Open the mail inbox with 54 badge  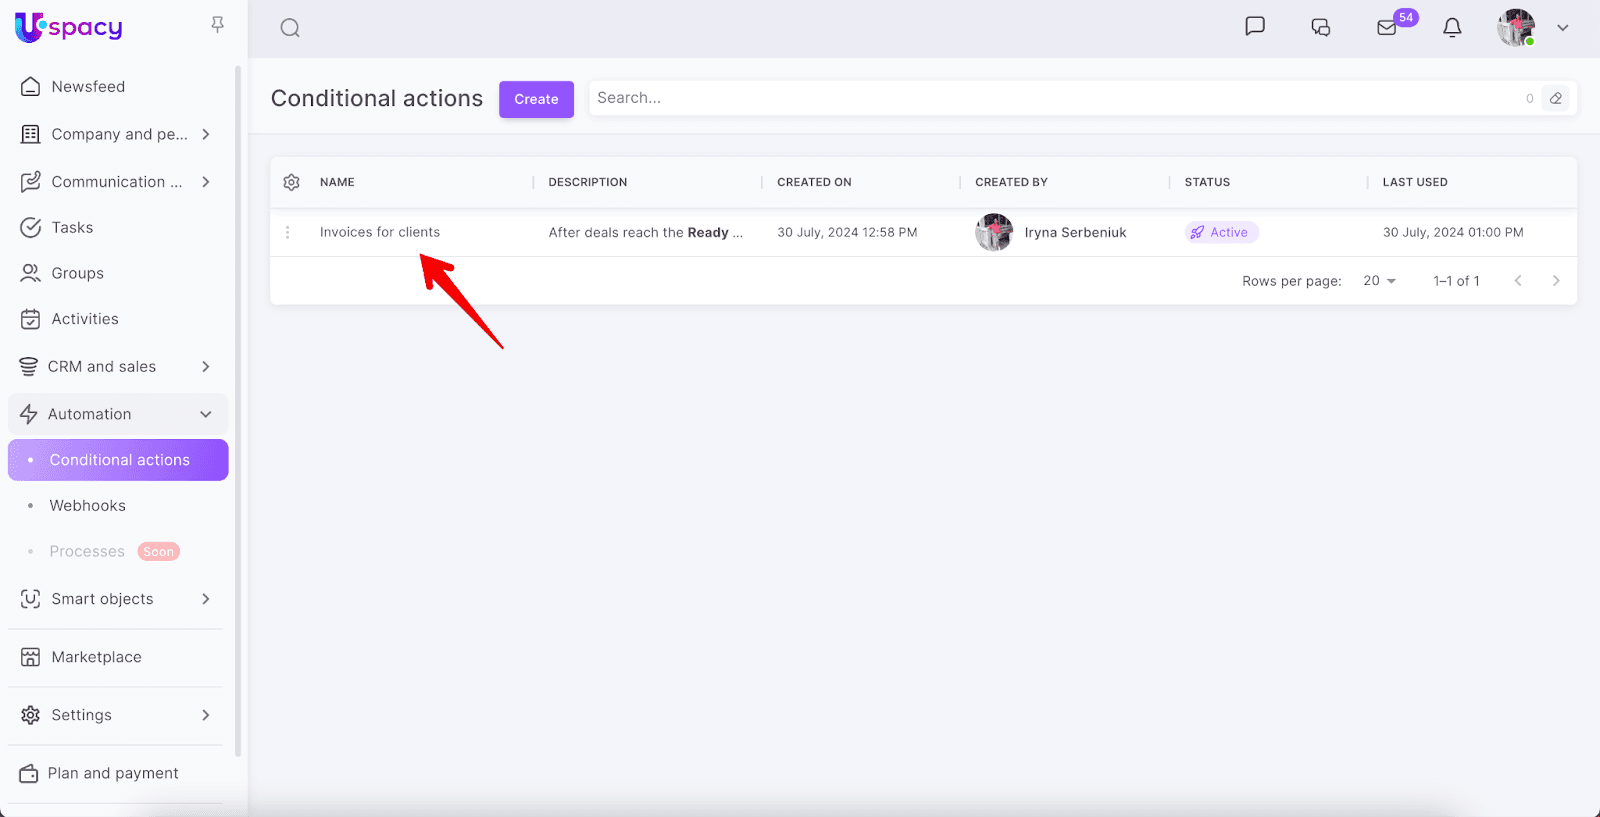coord(1387,28)
